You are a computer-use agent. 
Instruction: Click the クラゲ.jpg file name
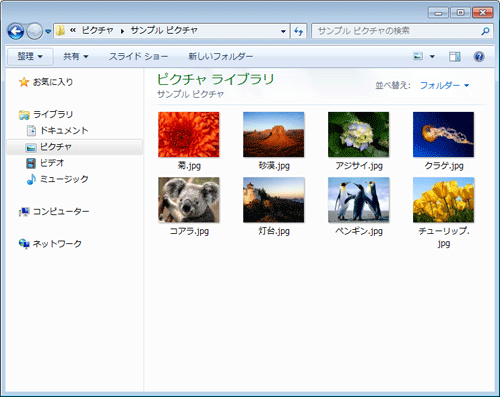[444, 166]
